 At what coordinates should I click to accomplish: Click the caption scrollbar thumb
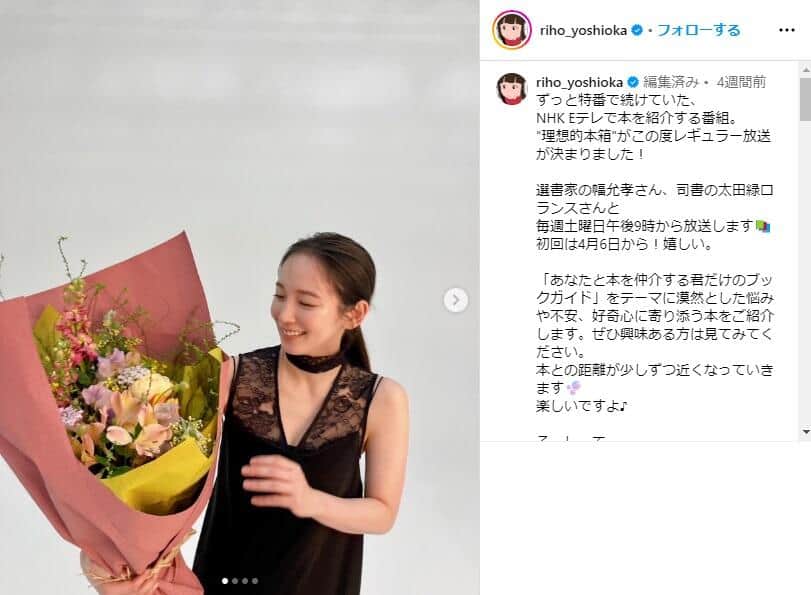(805, 98)
